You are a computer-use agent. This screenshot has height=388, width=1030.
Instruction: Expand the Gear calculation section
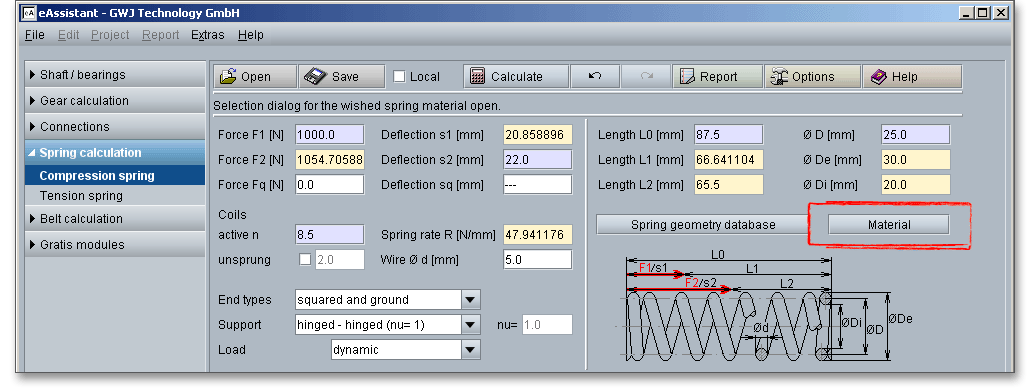tap(115, 100)
